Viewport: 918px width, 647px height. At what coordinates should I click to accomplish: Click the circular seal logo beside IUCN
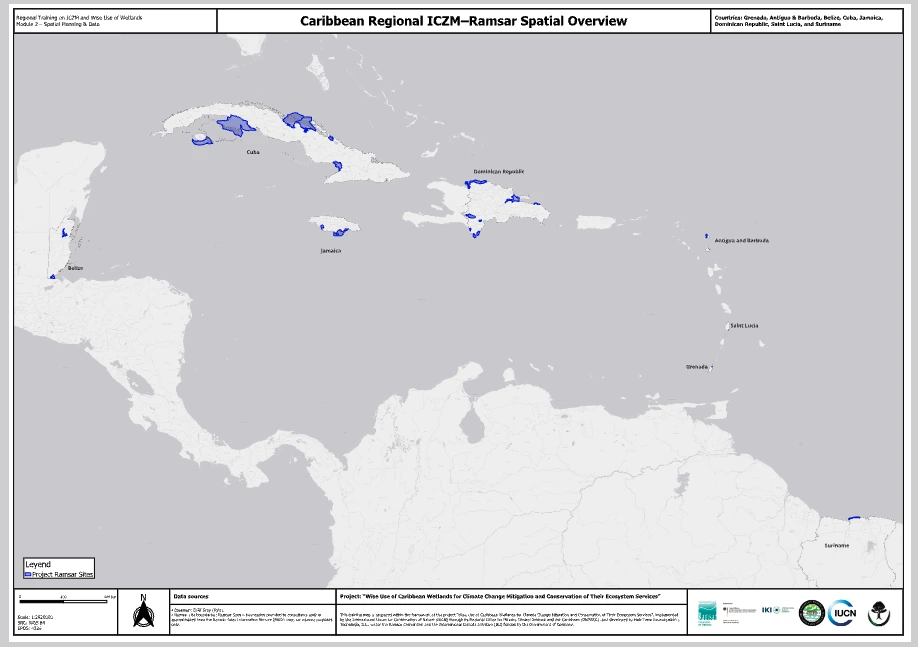point(811,612)
